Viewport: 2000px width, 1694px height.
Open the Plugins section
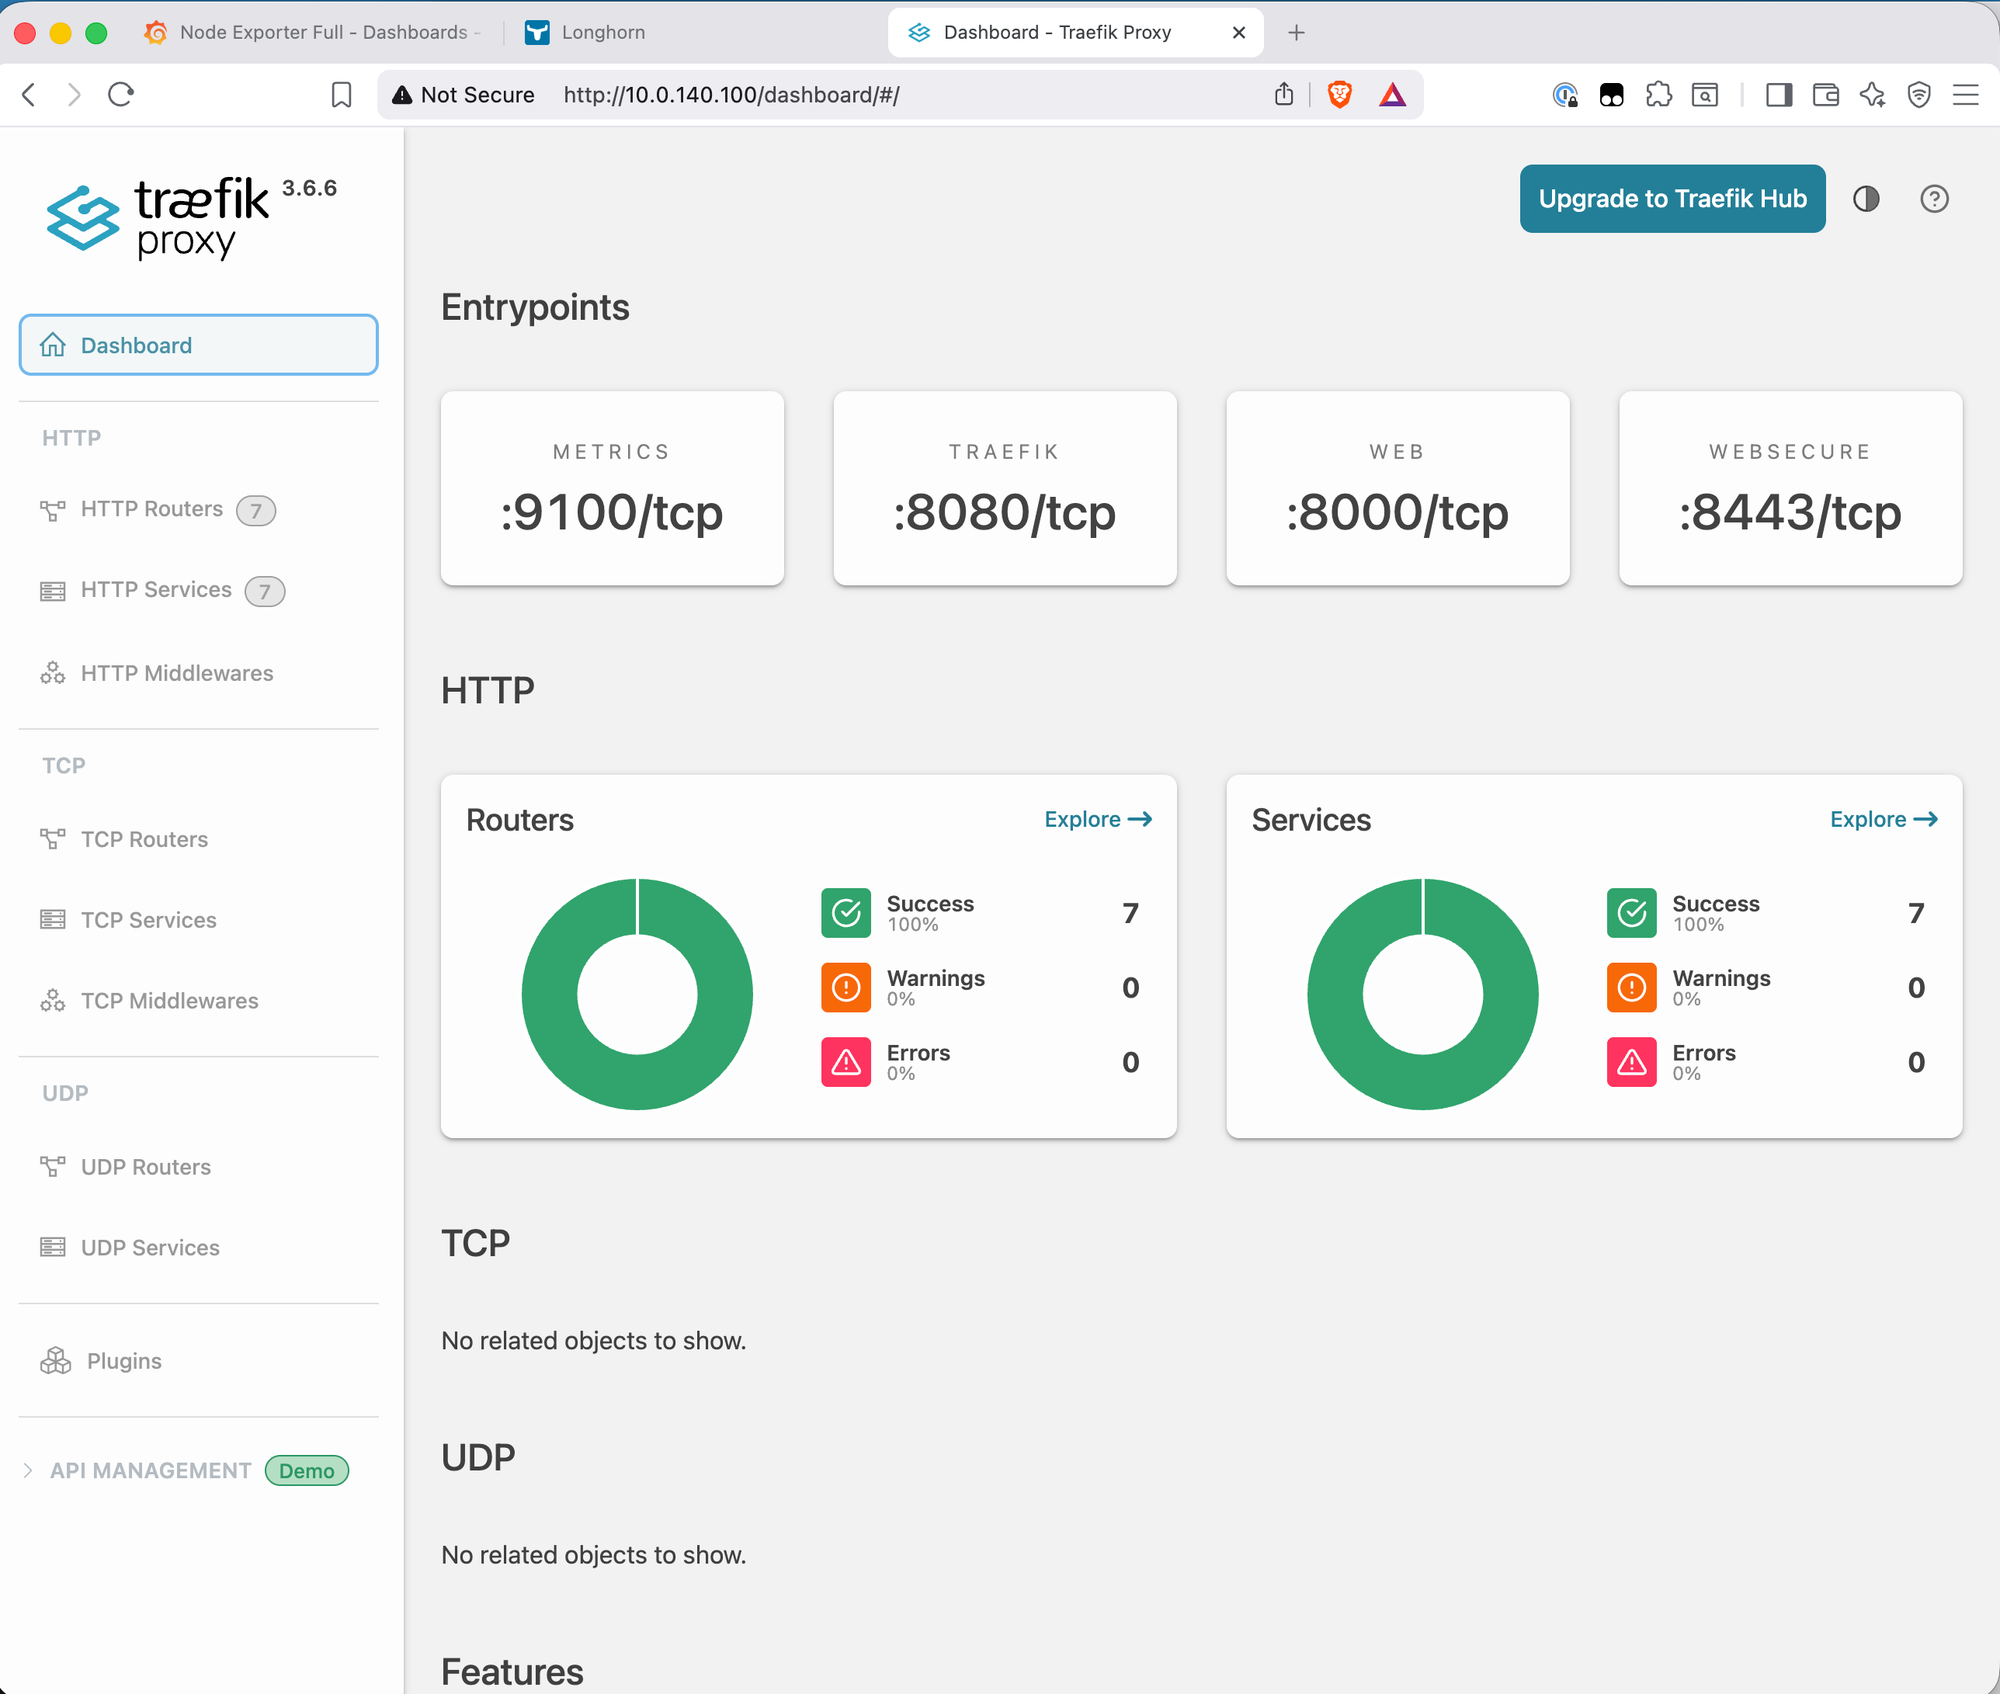tap(122, 1360)
